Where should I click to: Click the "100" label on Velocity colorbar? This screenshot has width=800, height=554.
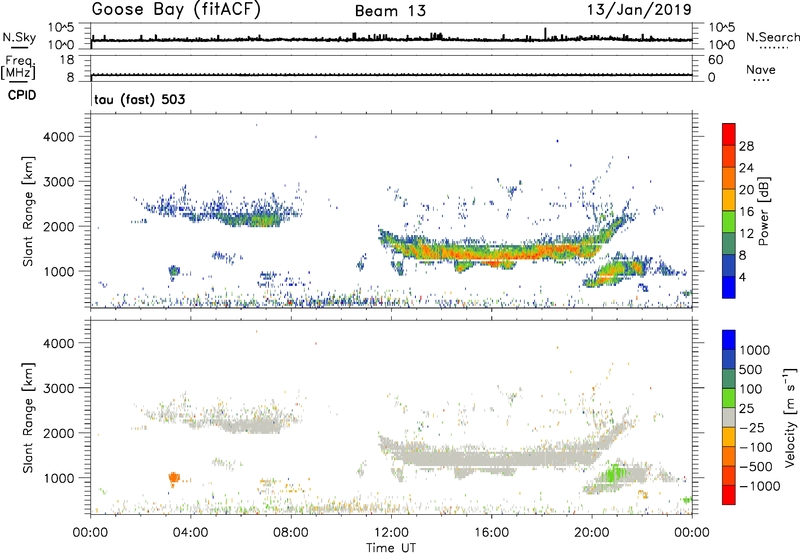click(751, 389)
